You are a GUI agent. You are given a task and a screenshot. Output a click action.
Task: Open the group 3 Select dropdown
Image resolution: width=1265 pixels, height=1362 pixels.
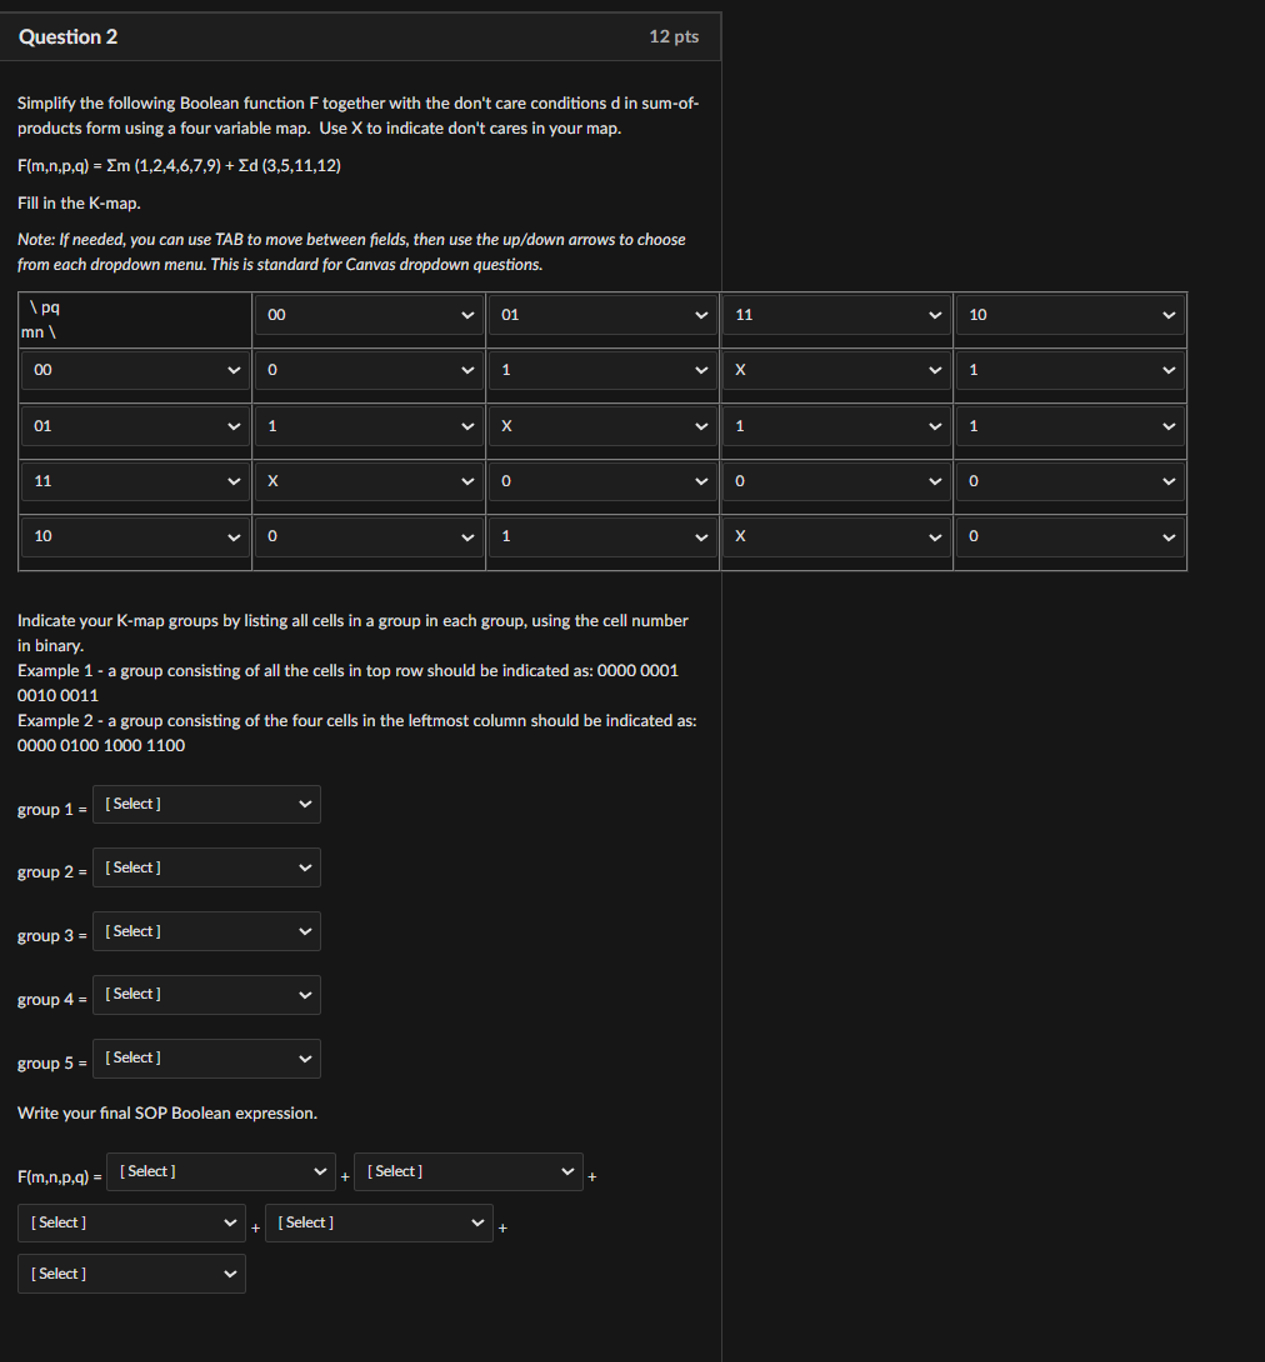[x=206, y=931]
